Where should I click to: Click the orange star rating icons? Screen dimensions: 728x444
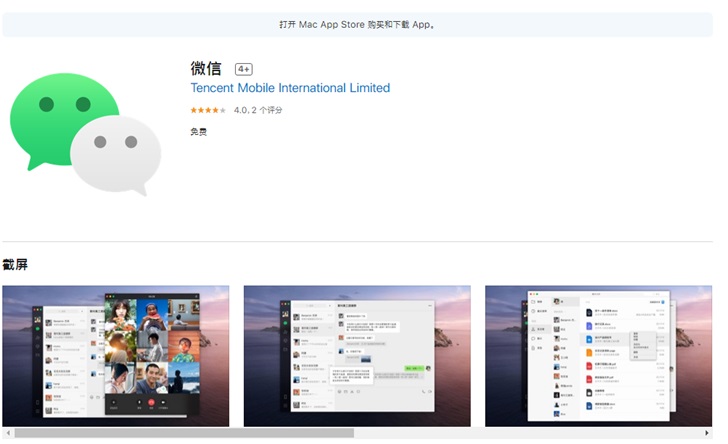[209, 110]
